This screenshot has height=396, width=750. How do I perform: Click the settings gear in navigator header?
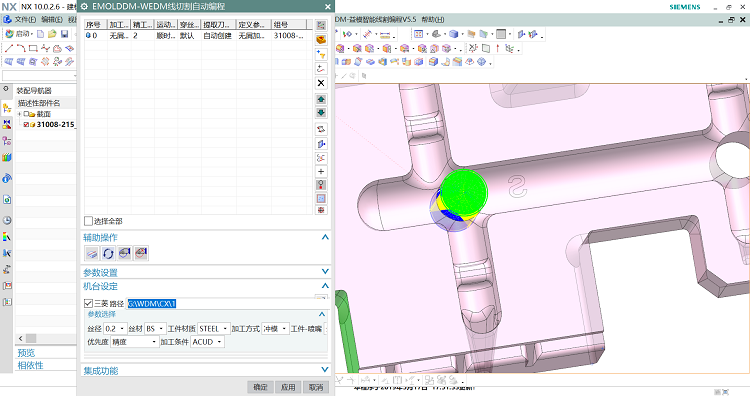[6, 89]
